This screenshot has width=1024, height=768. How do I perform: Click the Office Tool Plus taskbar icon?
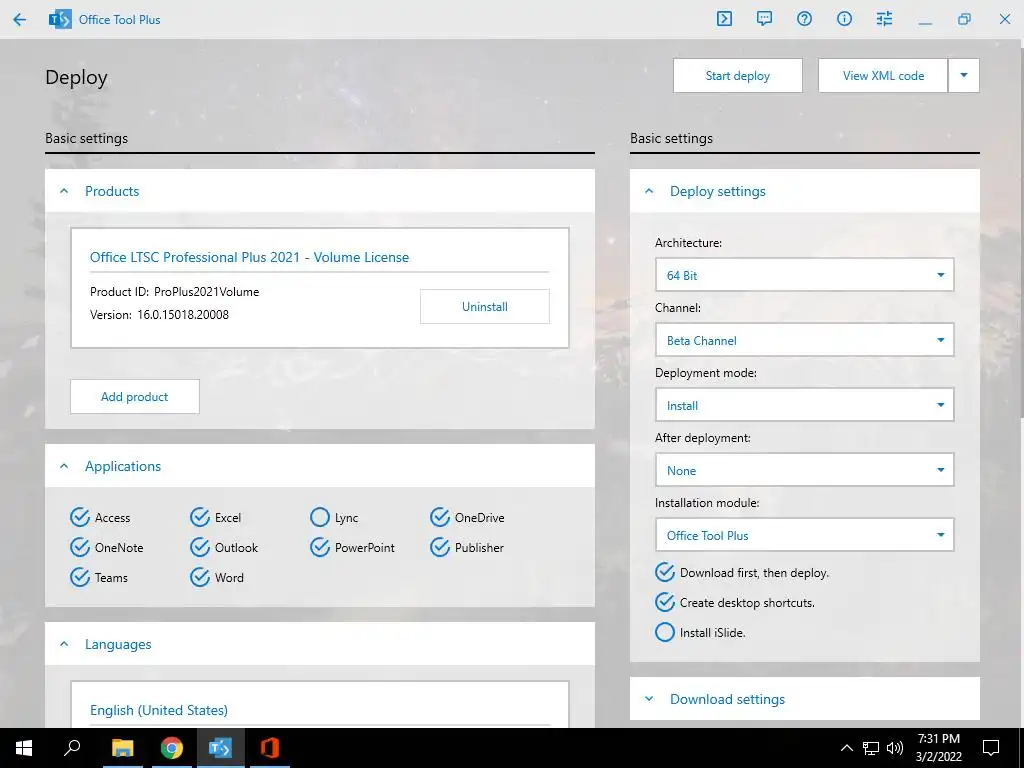click(x=220, y=748)
